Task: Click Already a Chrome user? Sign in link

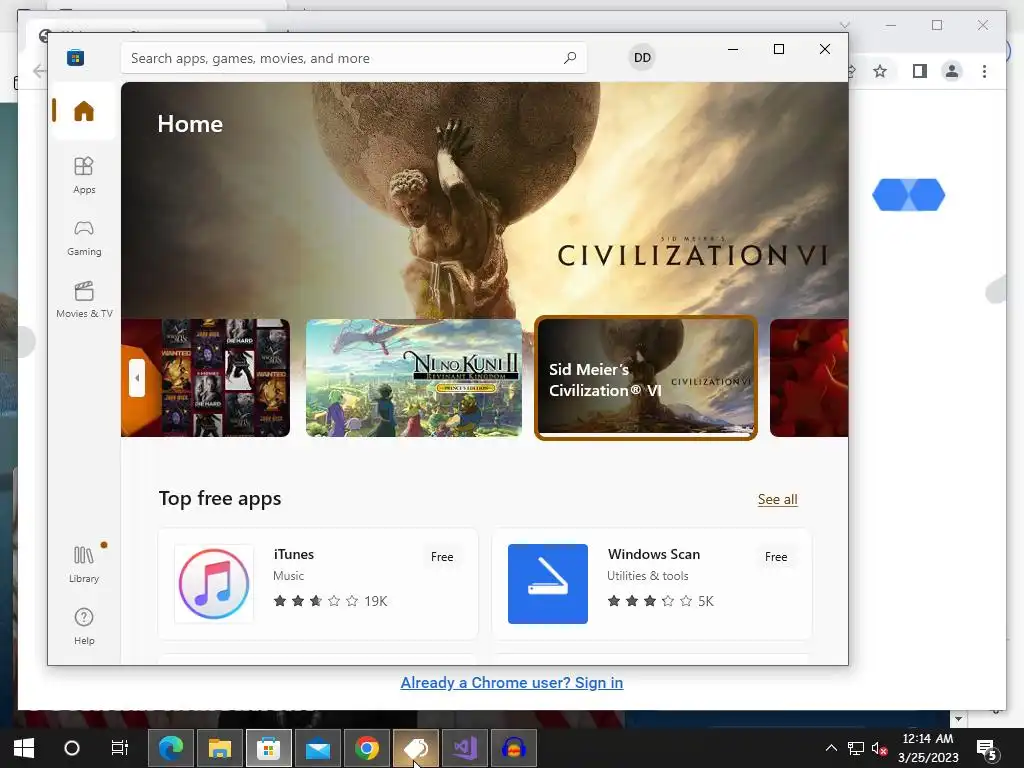Action: click(x=511, y=682)
